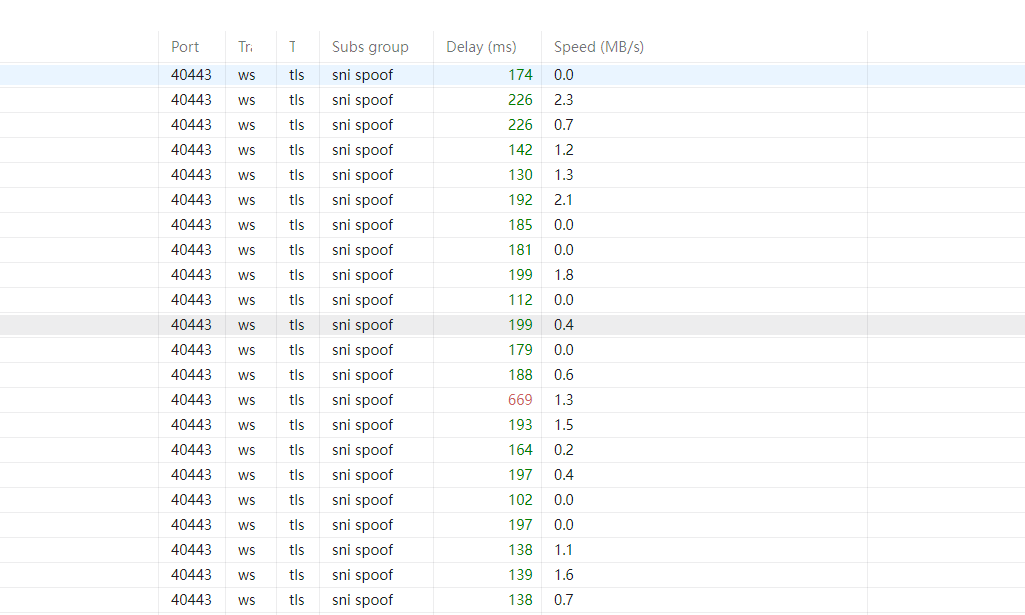The height and width of the screenshot is (615, 1025).
Task: Select the speed value 2.1
Action: click(x=563, y=200)
